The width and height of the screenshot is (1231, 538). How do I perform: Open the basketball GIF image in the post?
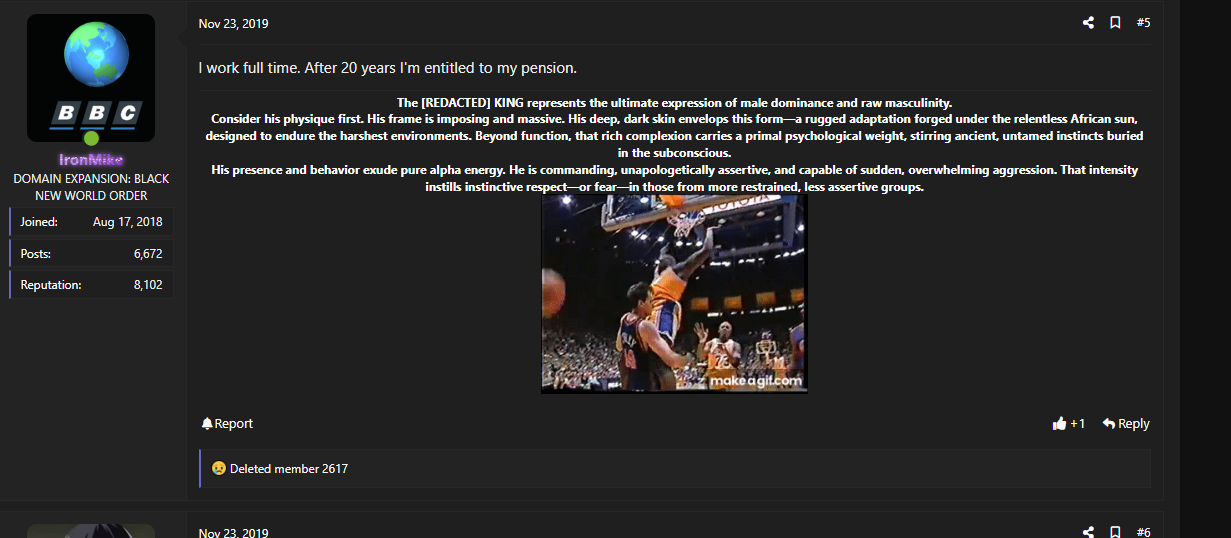pos(674,293)
